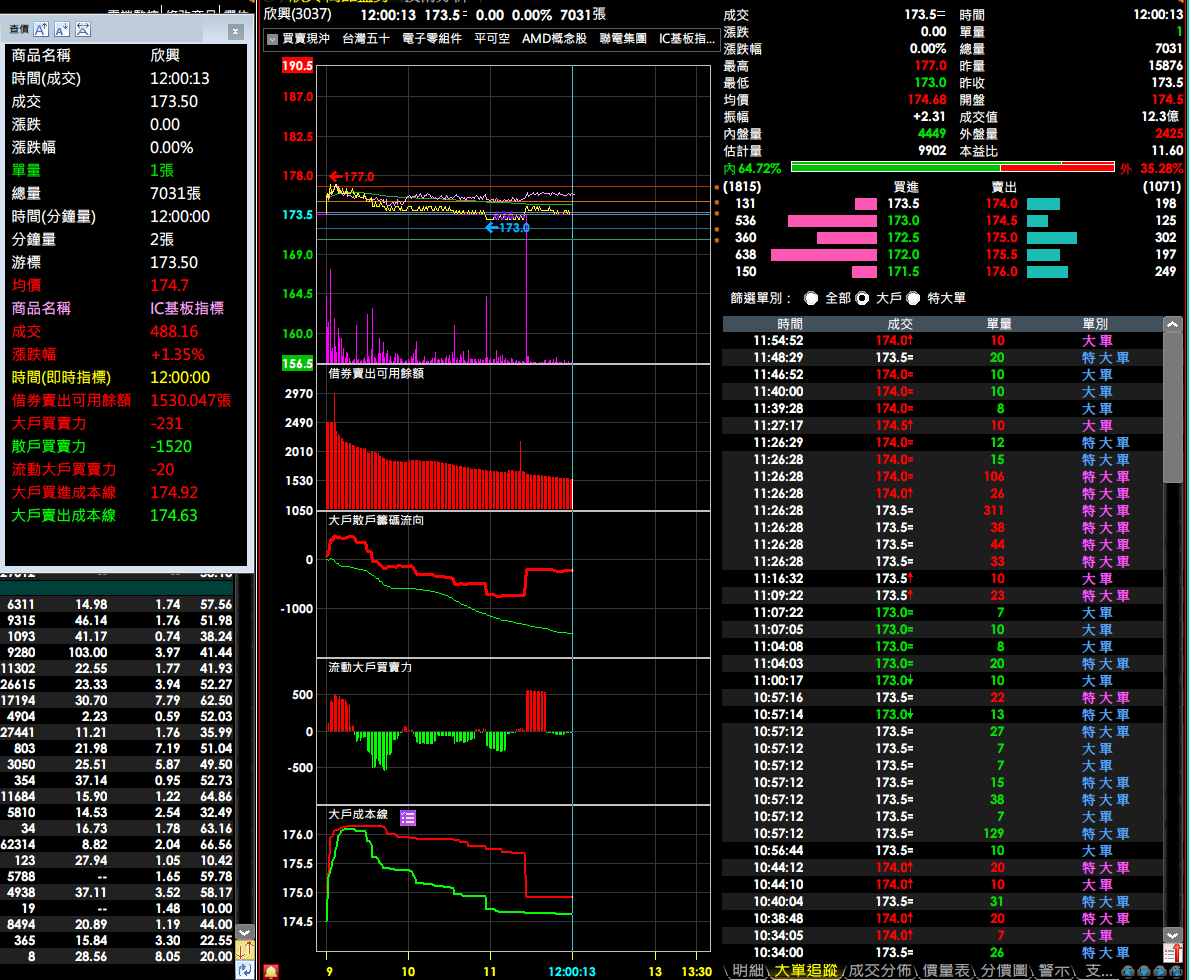The height and width of the screenshot is (980, 1191).
Task: Select the 全部 filter radio button
Action: coord(811,298)
